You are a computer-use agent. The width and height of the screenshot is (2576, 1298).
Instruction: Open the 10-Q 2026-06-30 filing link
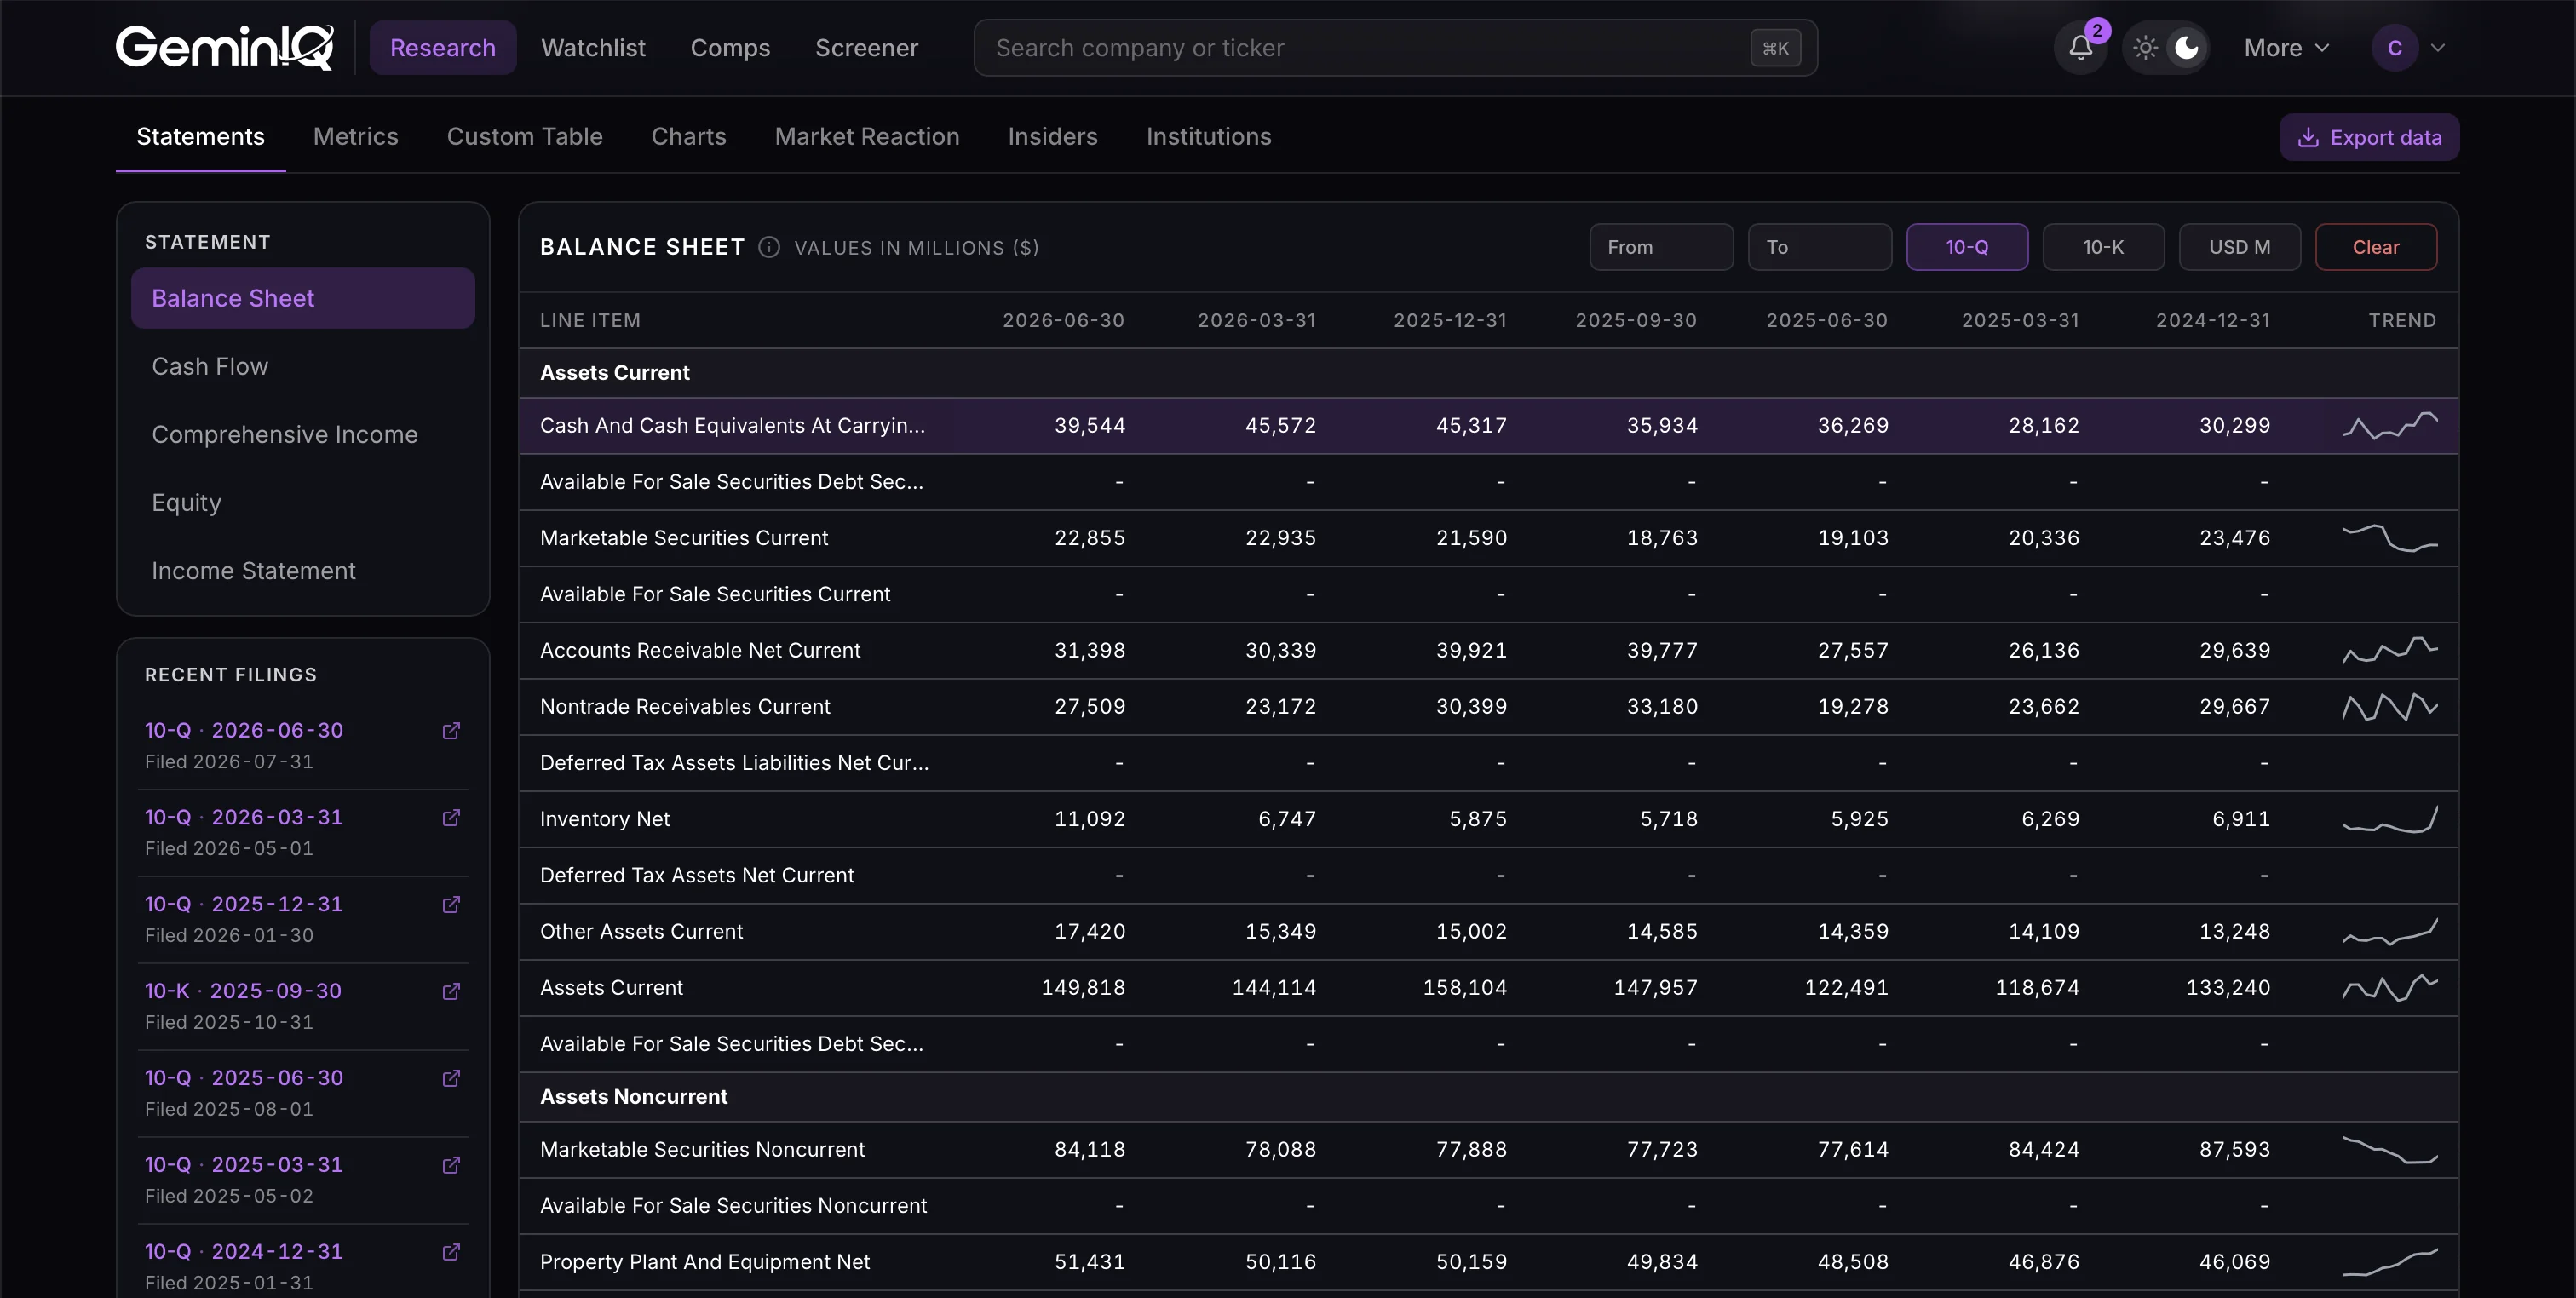click(x=244, y=731)
